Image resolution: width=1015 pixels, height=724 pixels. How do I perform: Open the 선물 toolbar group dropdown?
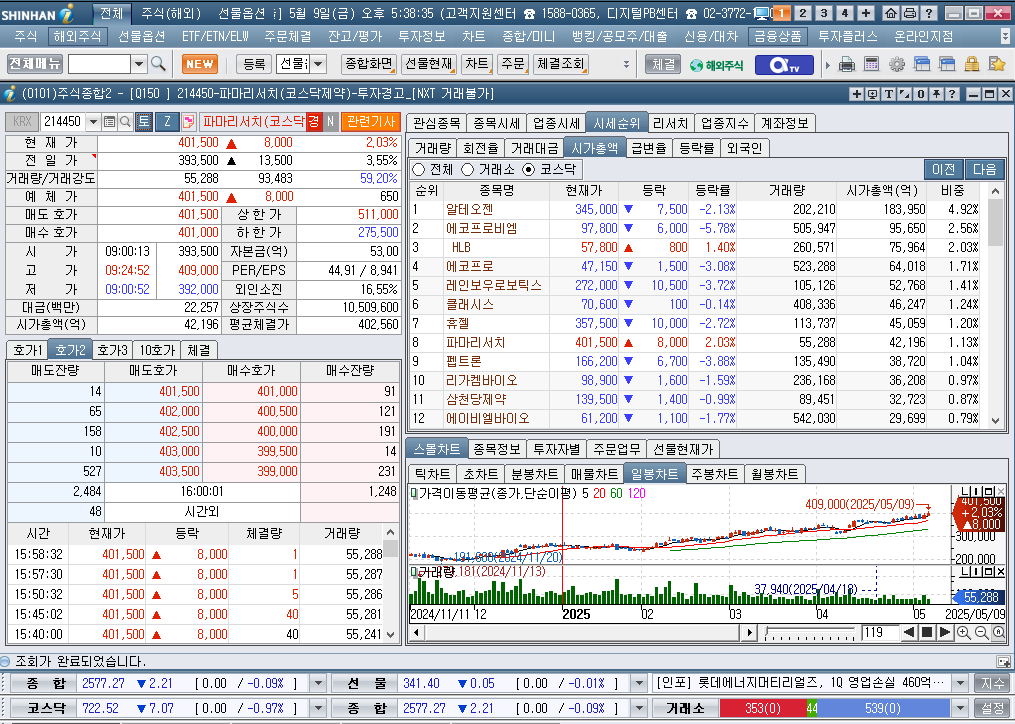[318, 64]
